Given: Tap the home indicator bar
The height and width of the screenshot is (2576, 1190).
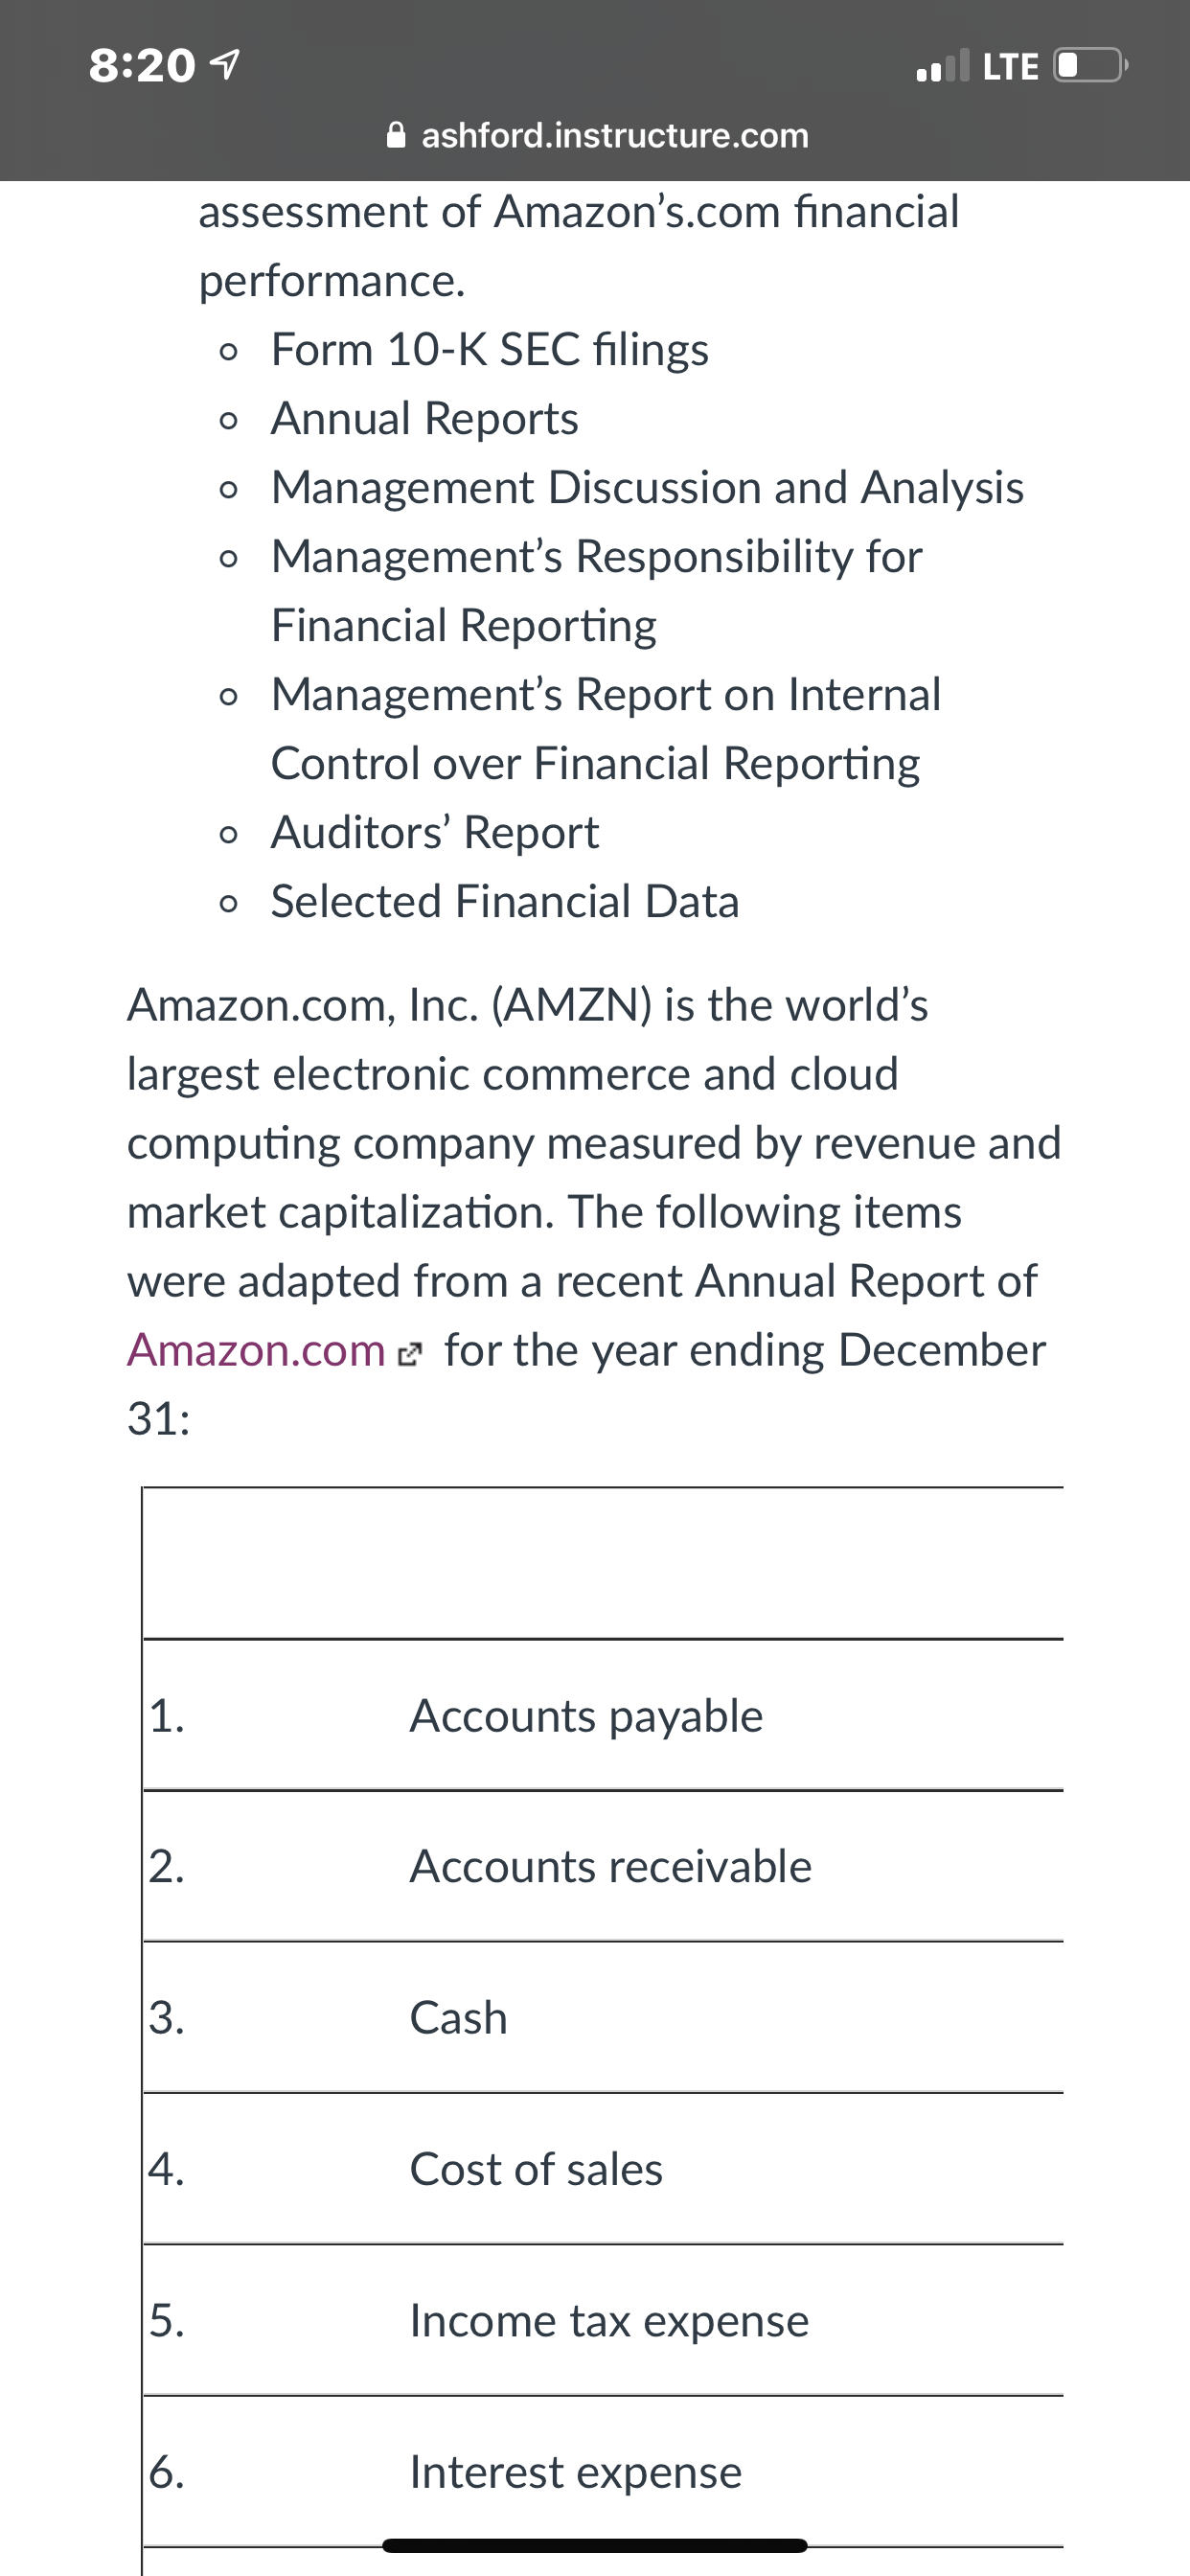Looking at the screenshot, I should [x=595, y=2545].
